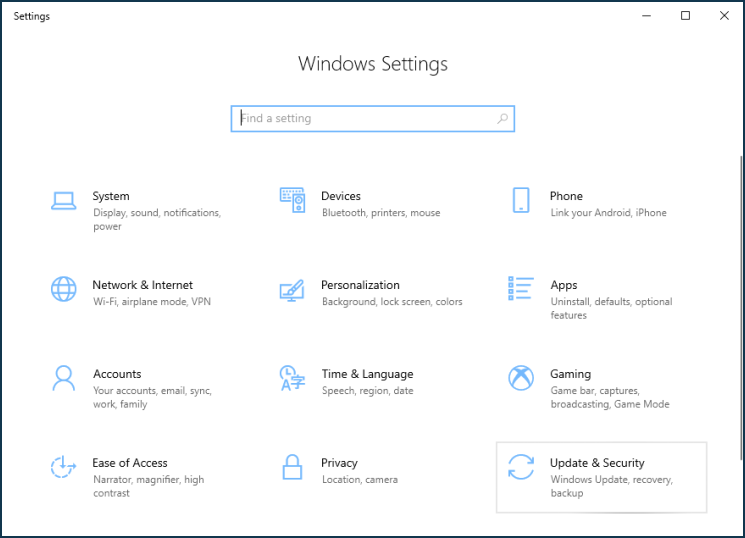Open Accounts settings title
Viewport: 745px width, 538px height.
(117, 374)
